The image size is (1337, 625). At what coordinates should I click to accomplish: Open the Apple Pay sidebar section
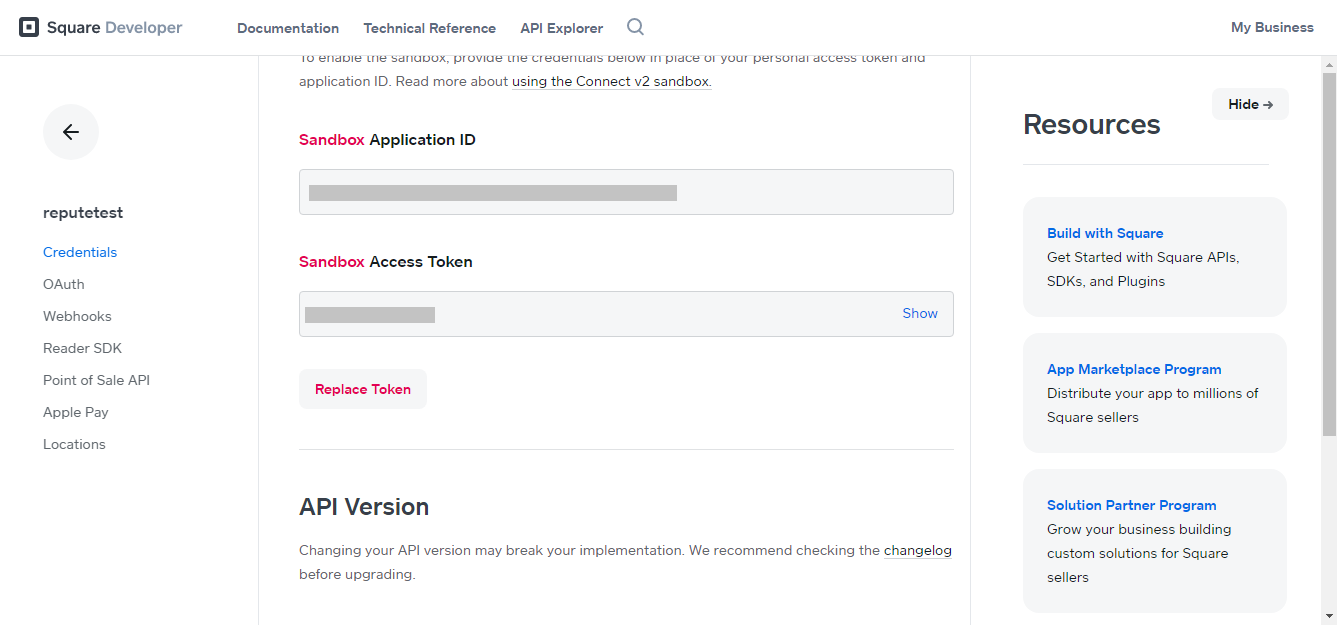coord(76,412)
